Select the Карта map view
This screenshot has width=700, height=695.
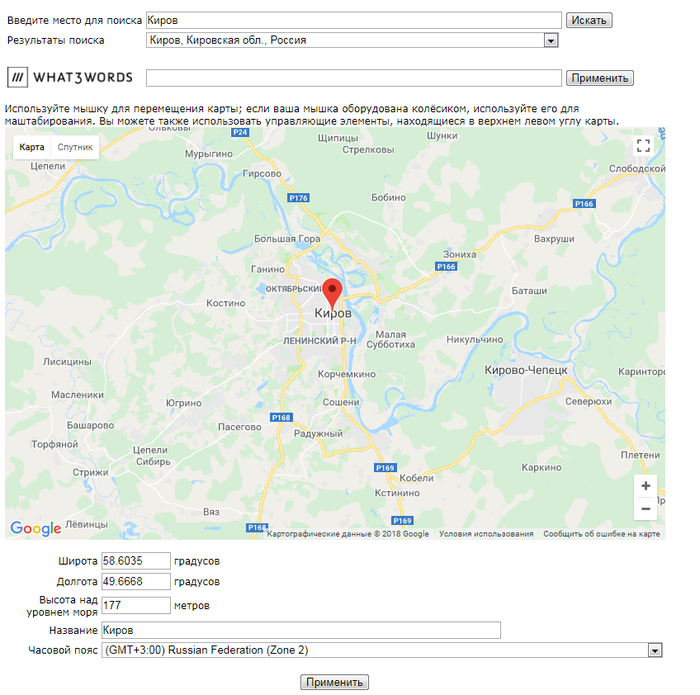(x=32, y=147)
